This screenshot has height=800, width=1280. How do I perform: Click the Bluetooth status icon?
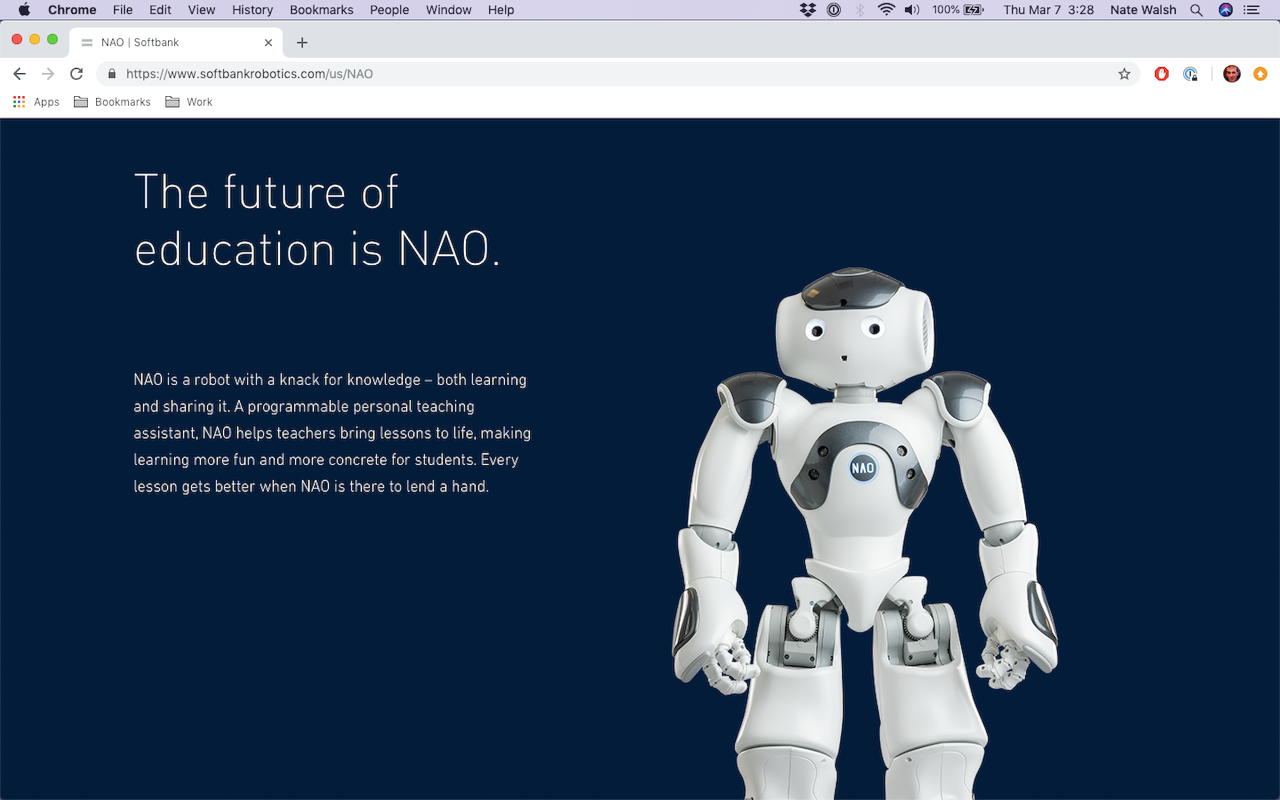click(860, 10)
